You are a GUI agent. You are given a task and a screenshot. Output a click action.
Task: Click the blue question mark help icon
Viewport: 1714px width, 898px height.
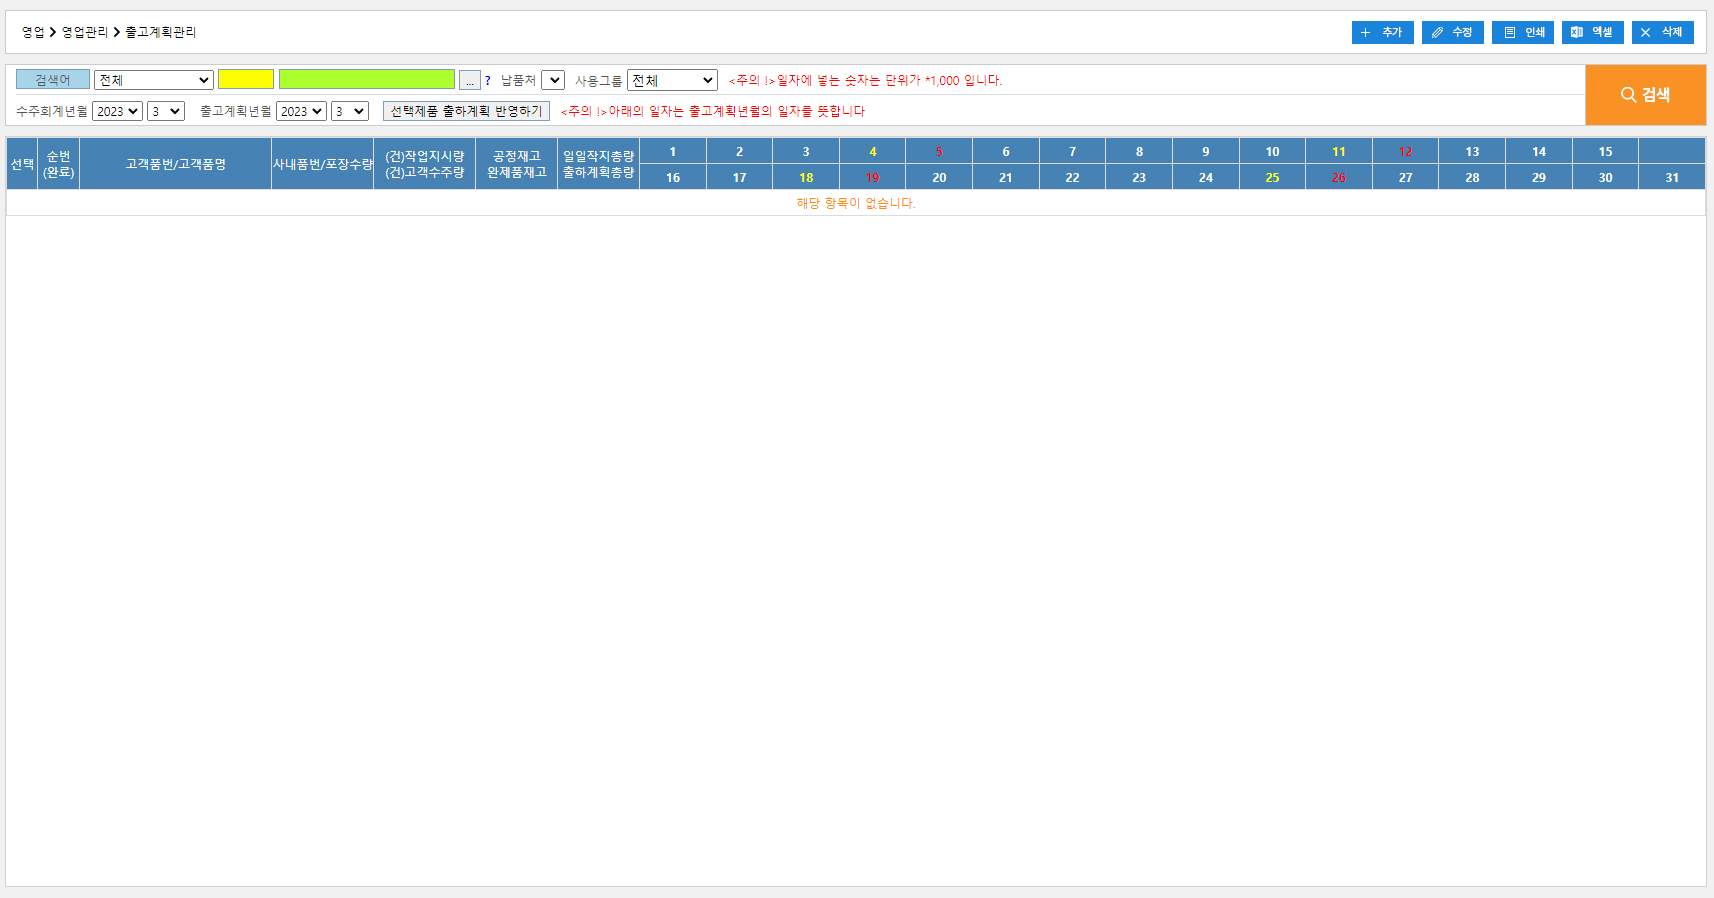[488, 81]
